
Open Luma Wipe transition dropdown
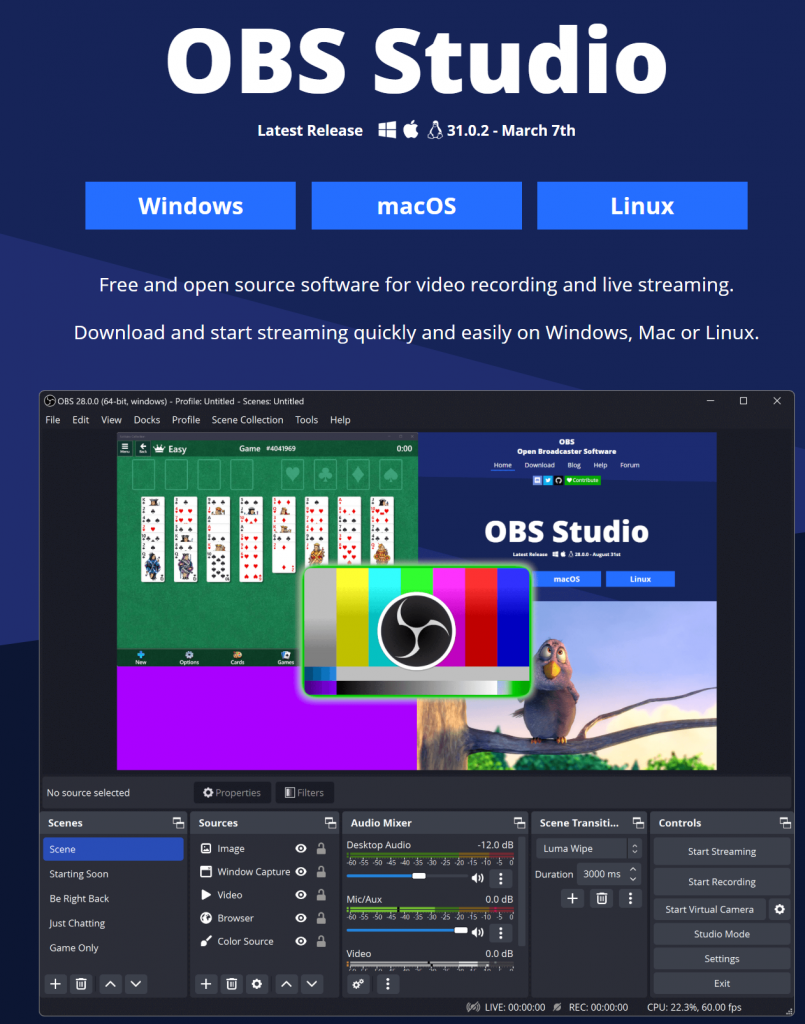tap(588, 848)
